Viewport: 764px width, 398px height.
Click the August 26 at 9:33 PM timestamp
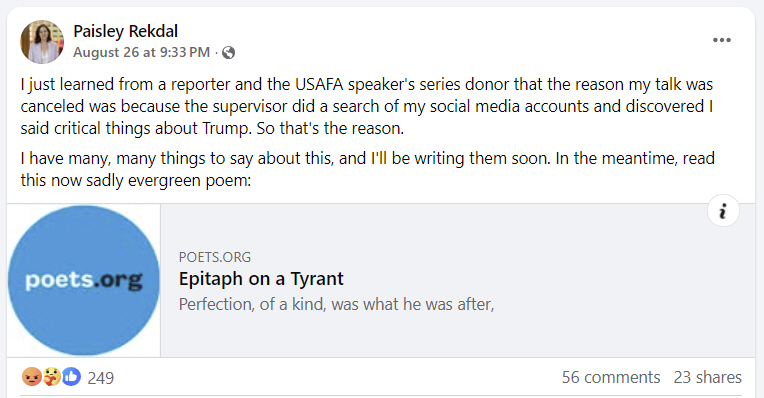coord(141,52)
